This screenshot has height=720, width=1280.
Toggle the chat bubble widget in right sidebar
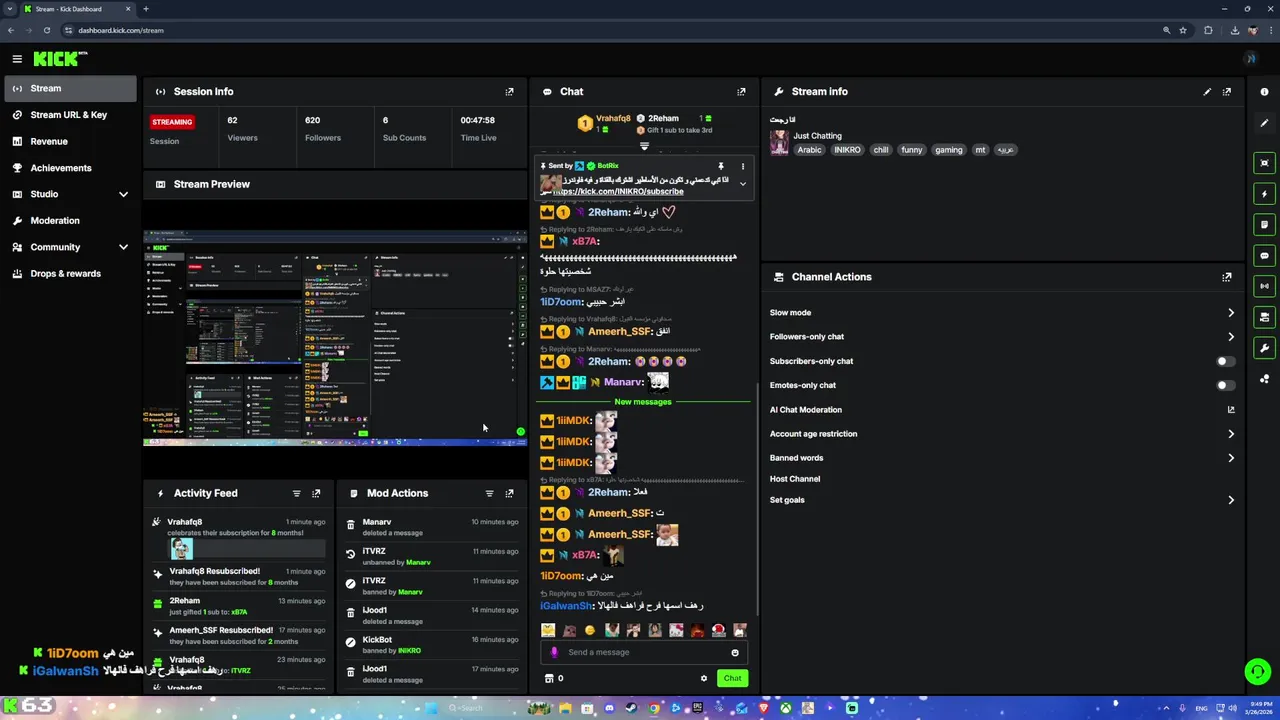1264,256
